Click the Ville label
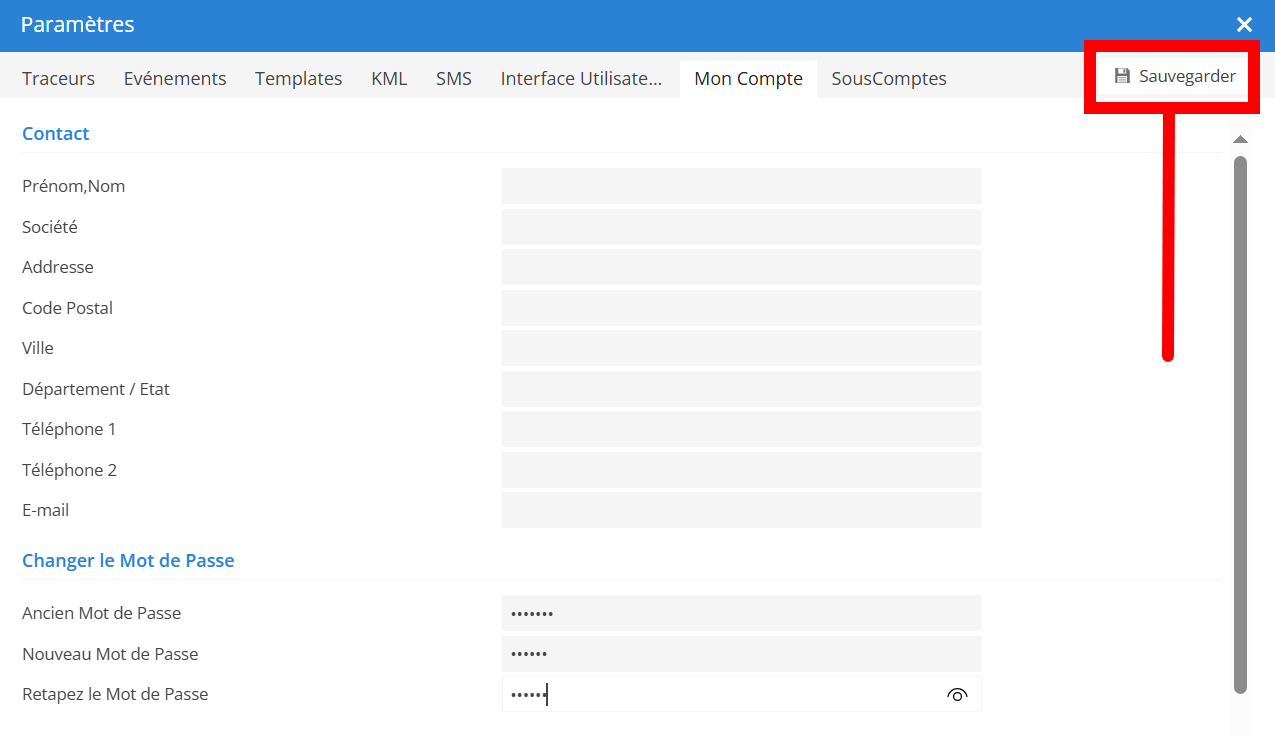This screenshot has height=736, width=1275. (x=38, y=348)
